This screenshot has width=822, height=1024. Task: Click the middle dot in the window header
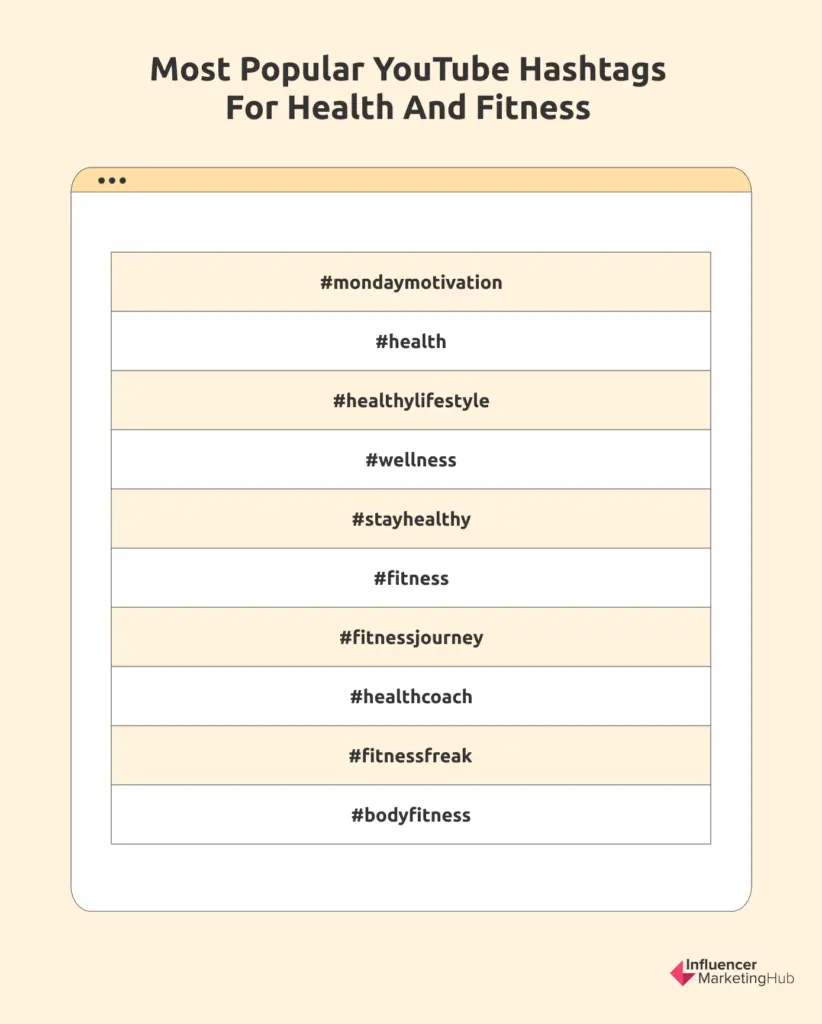(112, 181)
